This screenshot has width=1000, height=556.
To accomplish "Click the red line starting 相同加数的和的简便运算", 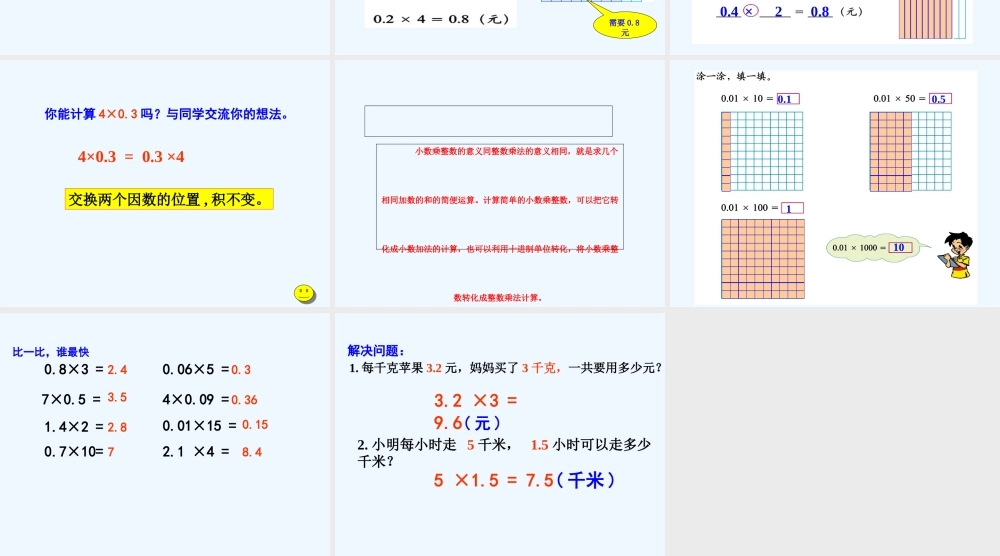I will [499, 200].
